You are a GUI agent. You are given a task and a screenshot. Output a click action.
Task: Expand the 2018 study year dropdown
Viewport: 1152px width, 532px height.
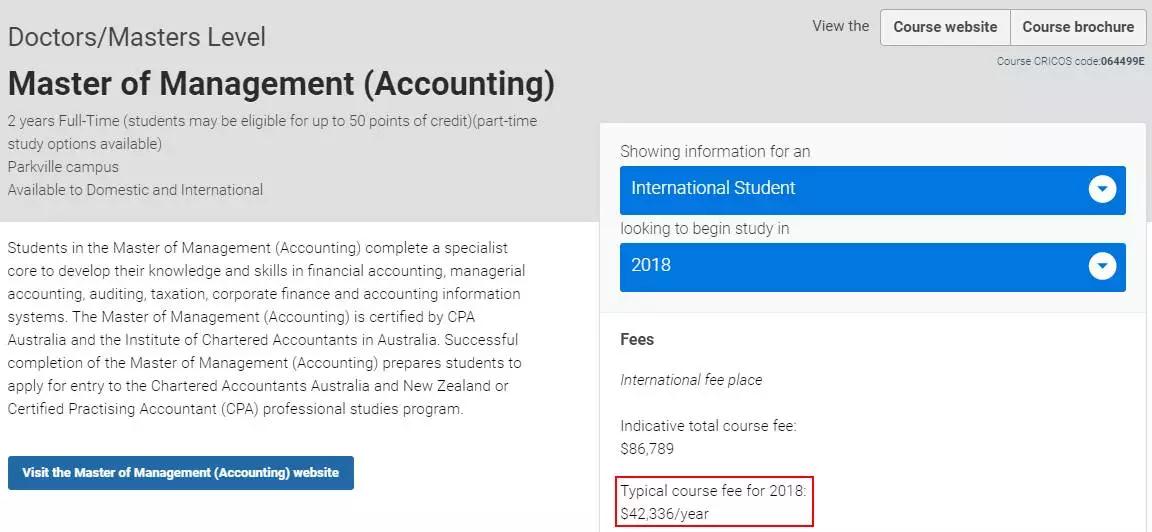point(850,266)
